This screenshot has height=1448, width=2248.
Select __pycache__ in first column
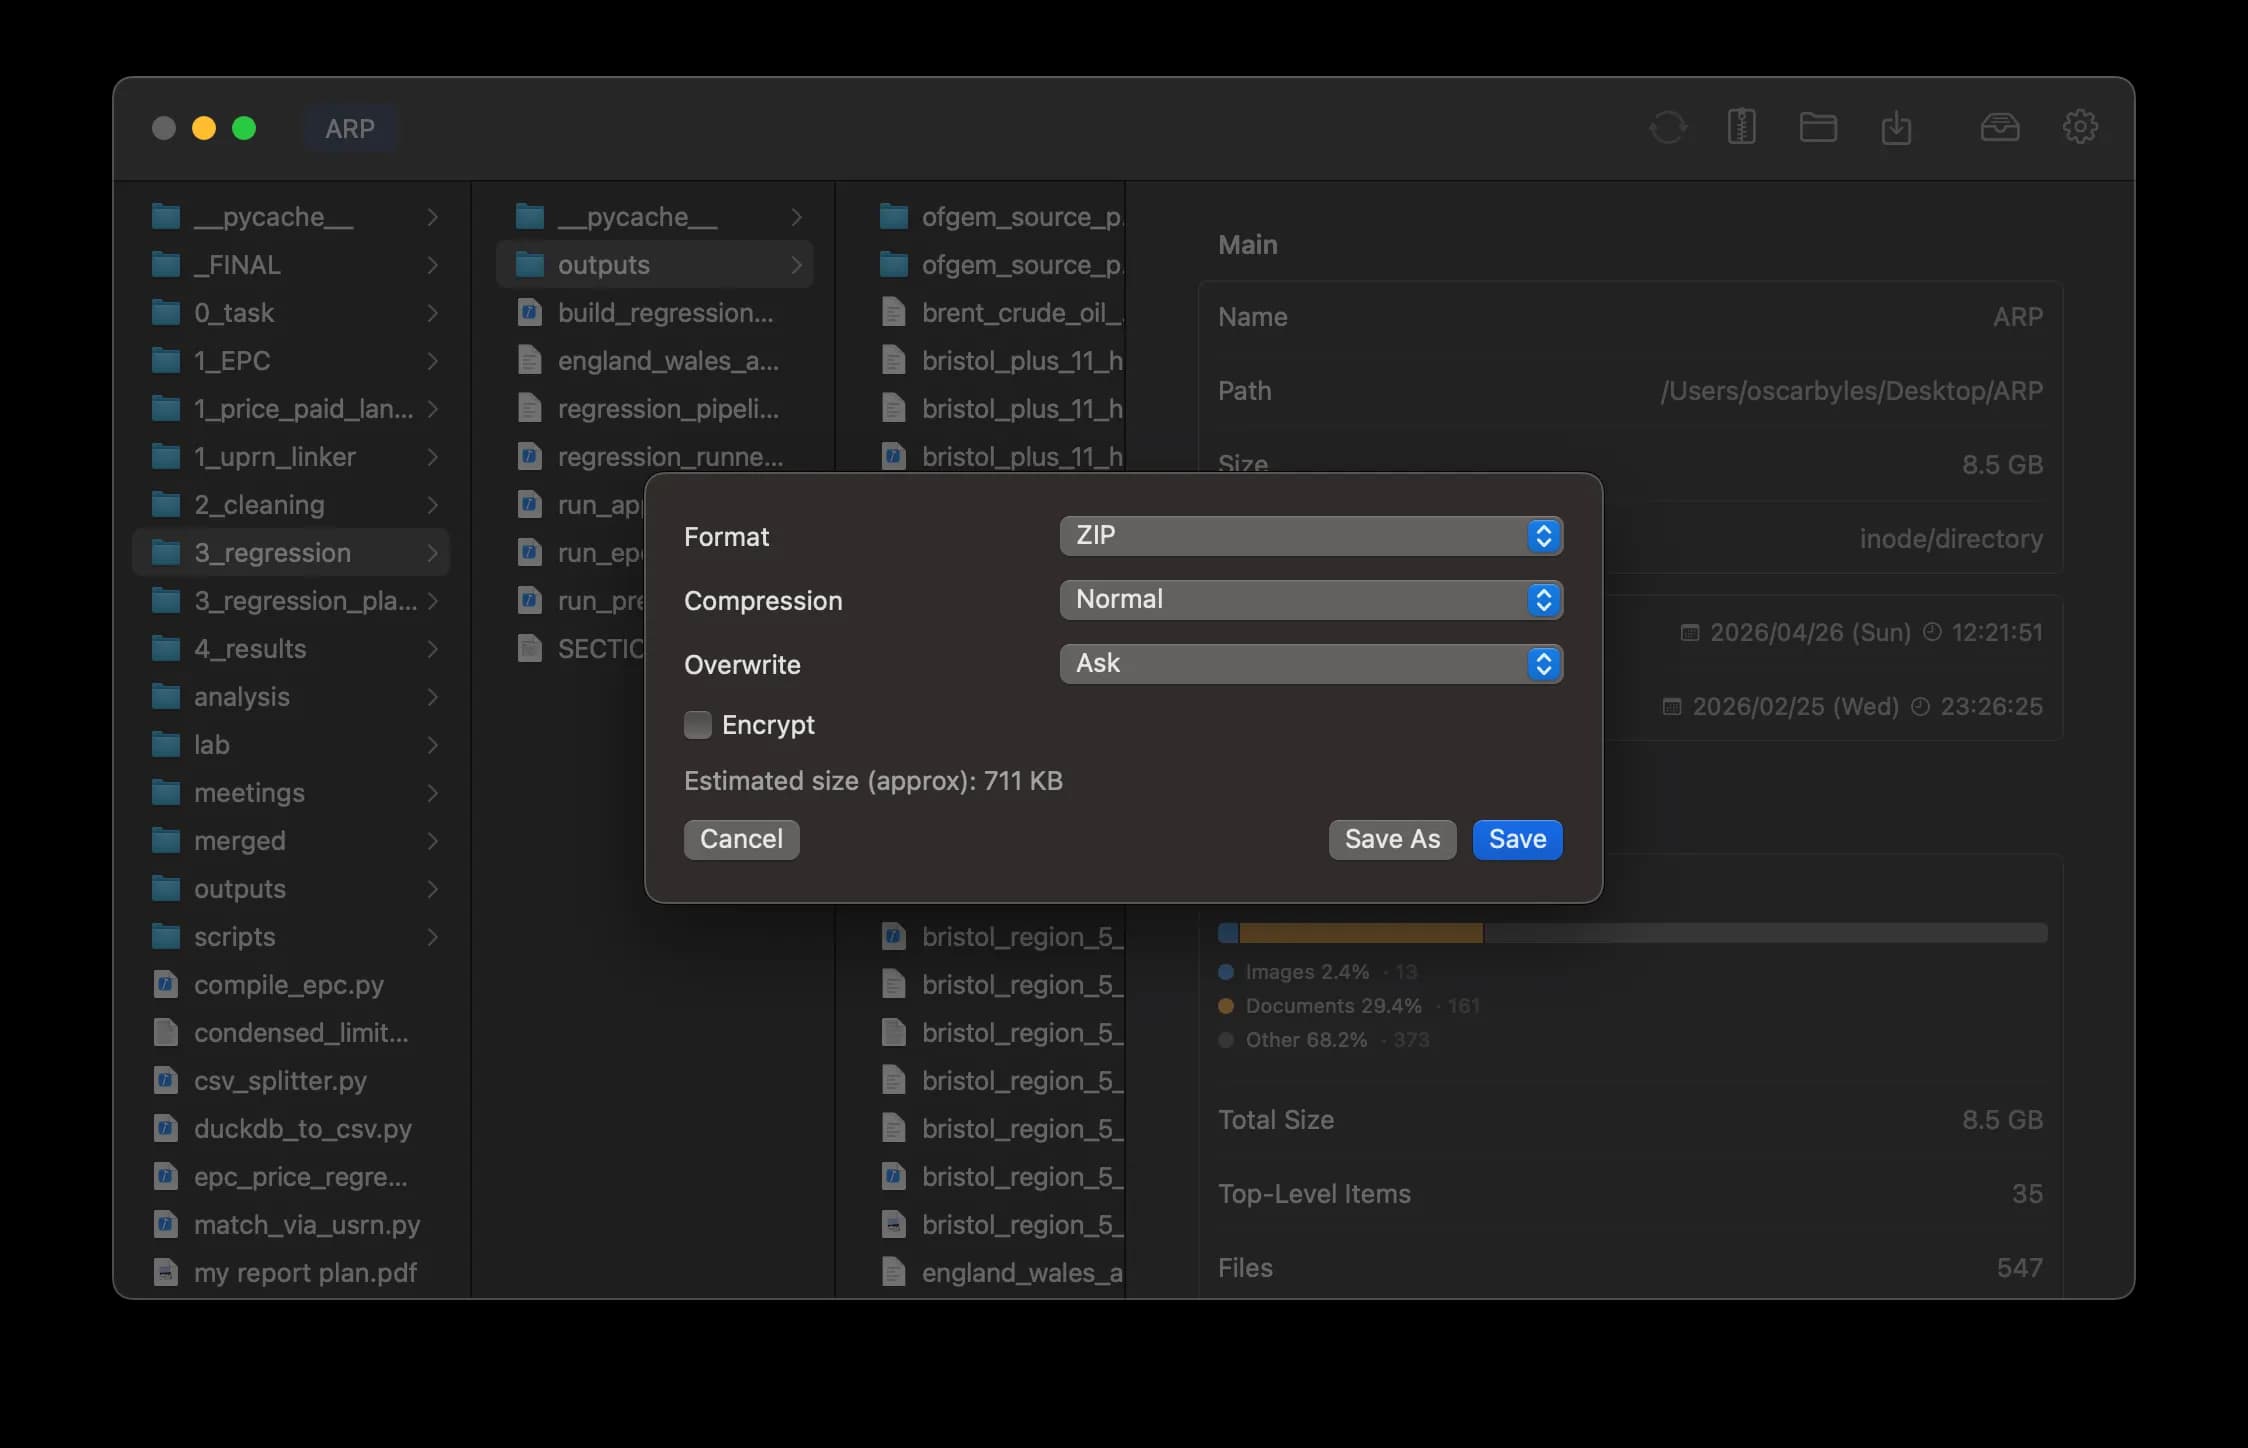point(291,217)
